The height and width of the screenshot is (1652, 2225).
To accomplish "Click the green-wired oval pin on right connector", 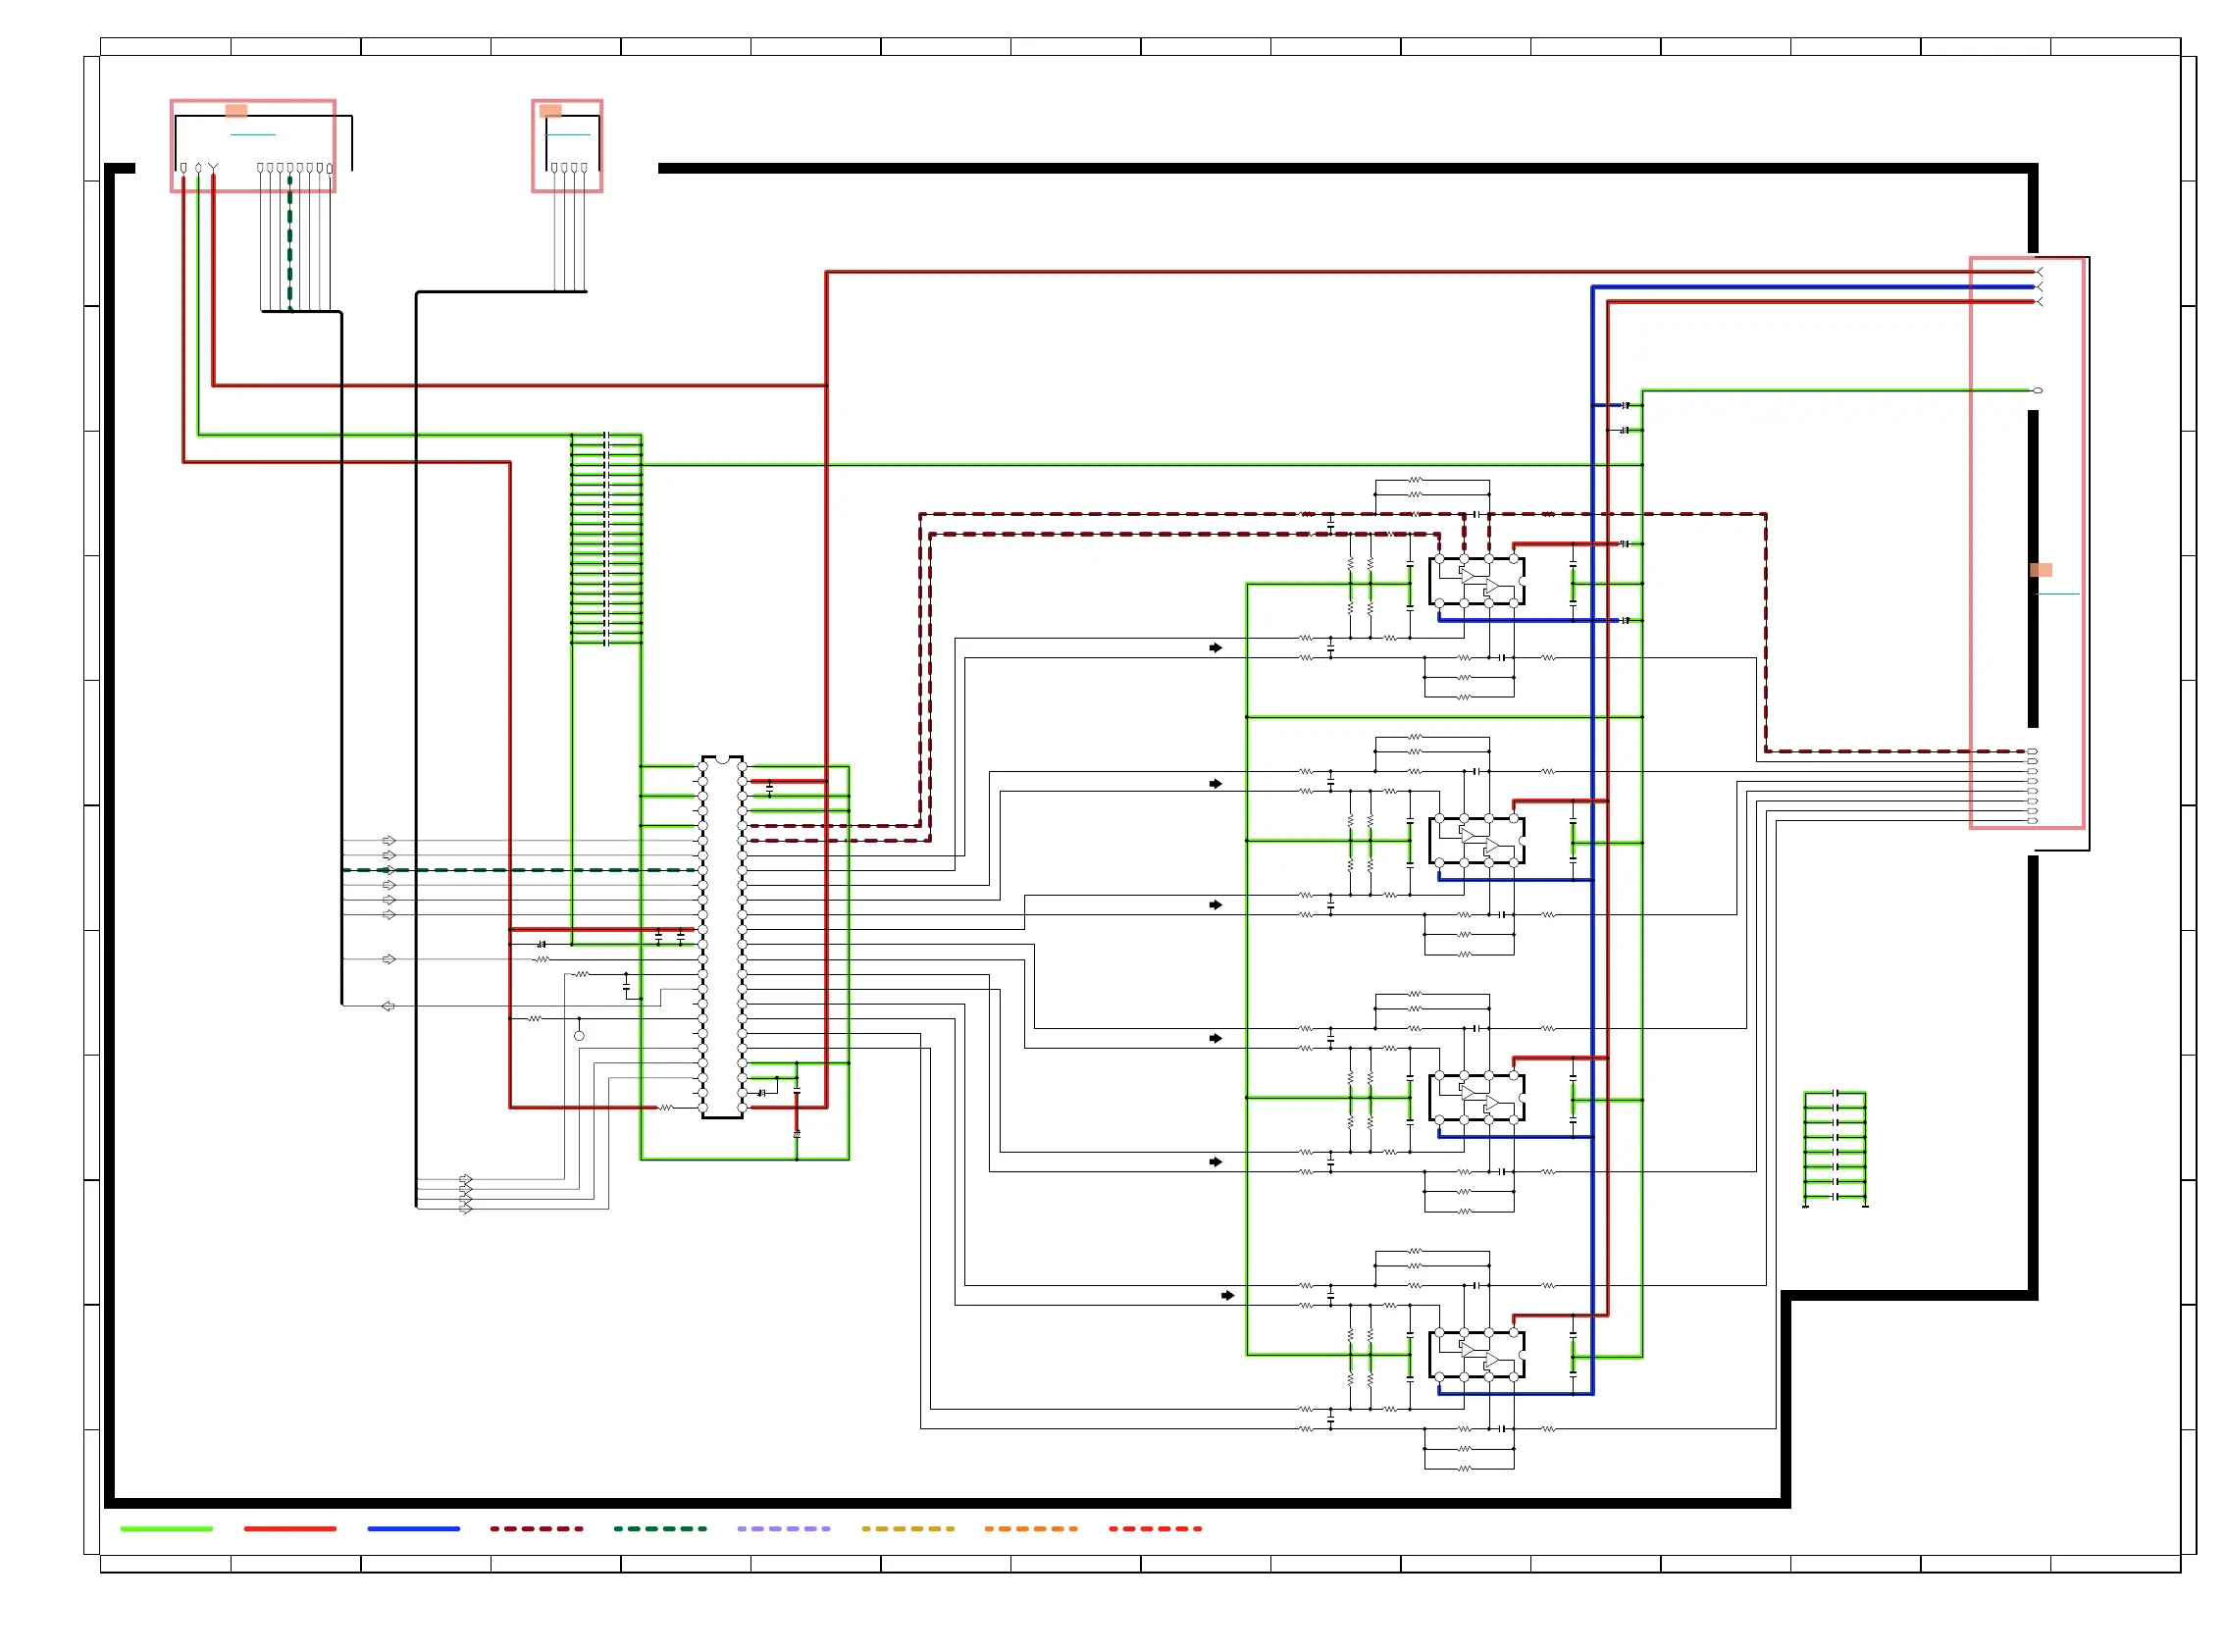I will pos(2037,391).
